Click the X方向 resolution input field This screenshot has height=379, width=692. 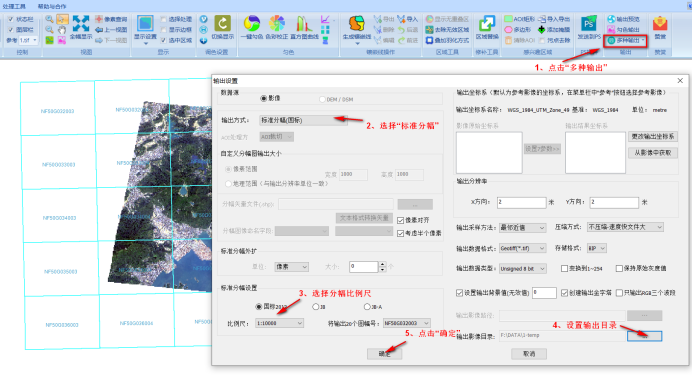point(522,202)
